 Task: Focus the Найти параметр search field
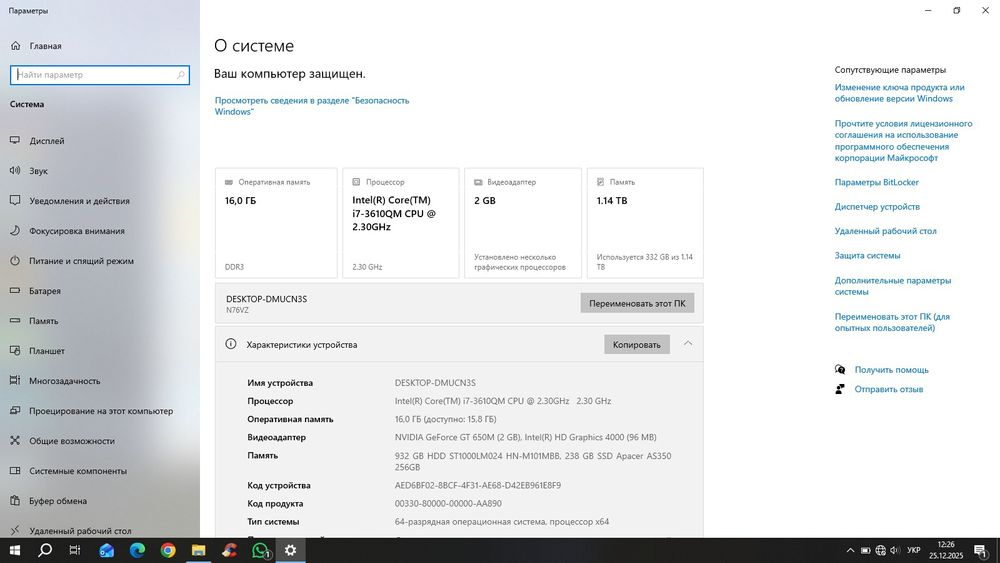click(x=99, y=75)
